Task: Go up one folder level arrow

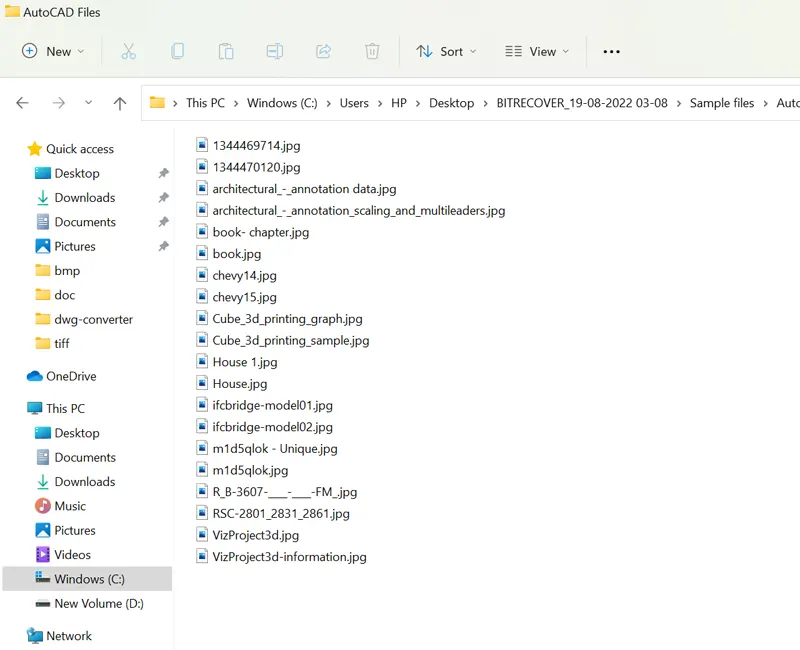Action: click(x=120, y=103)
